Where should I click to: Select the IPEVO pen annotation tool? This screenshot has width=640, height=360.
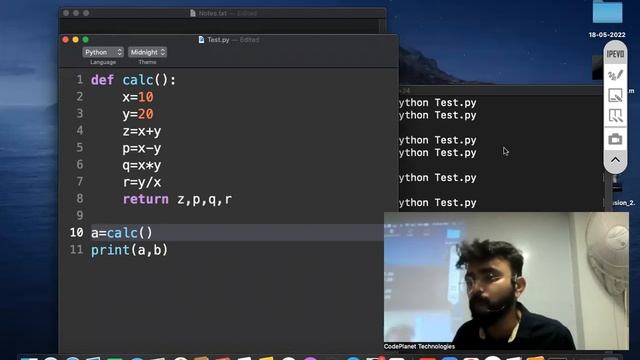point(615,75)
